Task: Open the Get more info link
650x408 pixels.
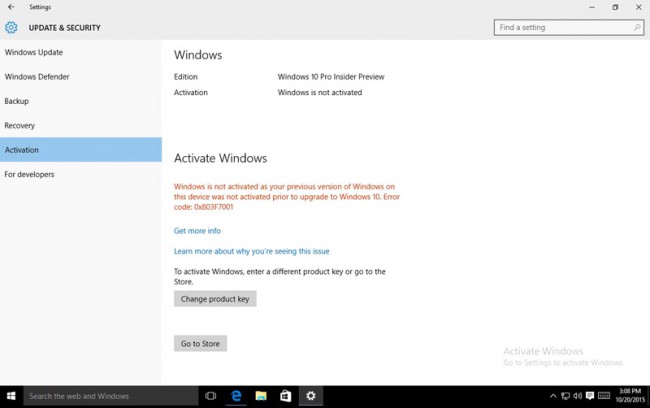Action: click(197, 231)
